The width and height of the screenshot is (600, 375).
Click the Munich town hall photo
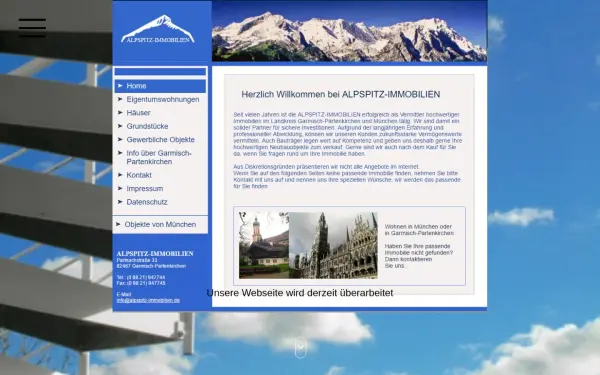tap(333, 245)
